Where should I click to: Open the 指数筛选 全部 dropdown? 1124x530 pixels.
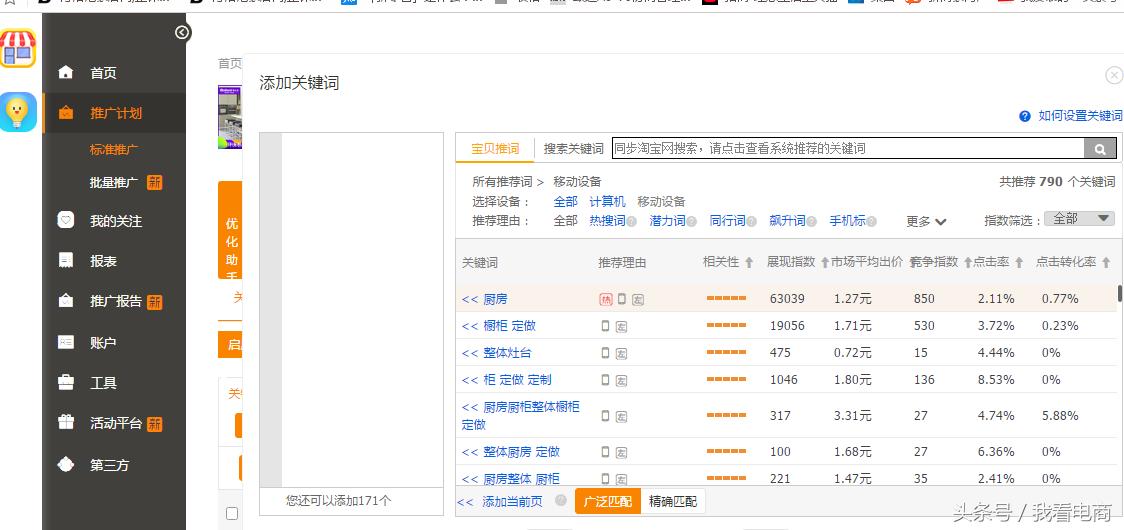click(1079, 219)
